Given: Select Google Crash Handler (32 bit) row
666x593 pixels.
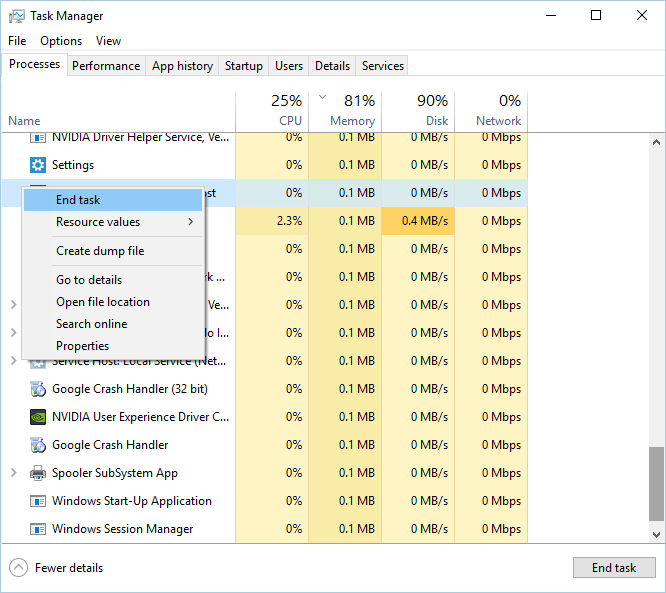Looking at the screenshot, I should tap(265, 389).
